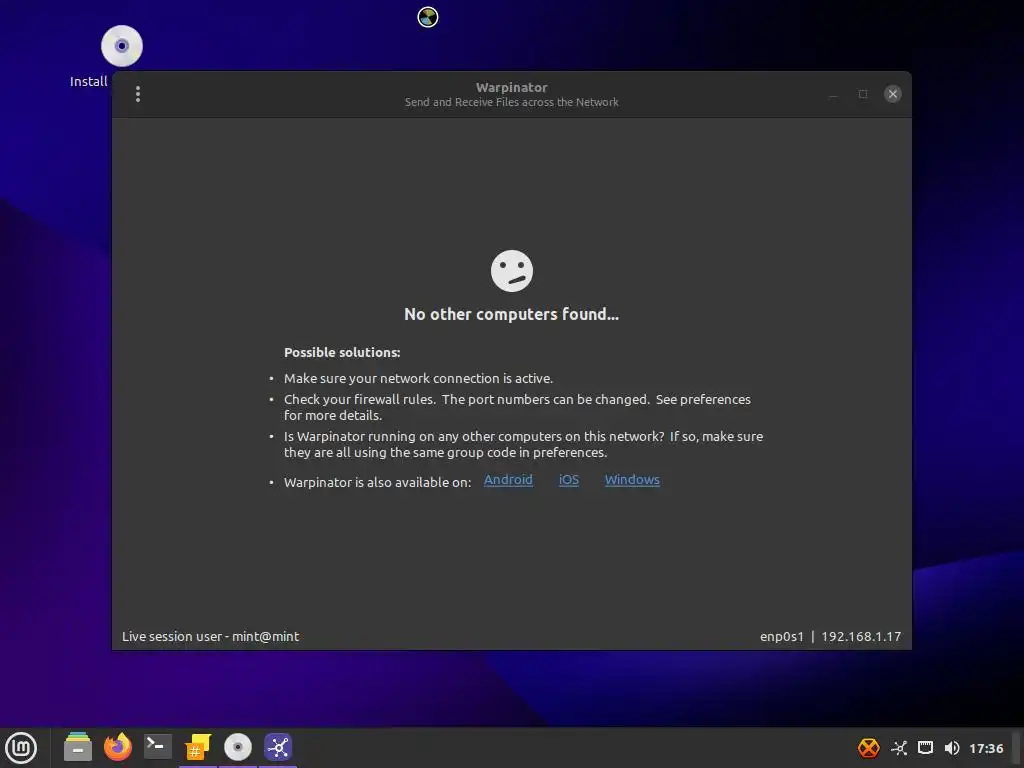Click the 'enp0s1 | 192.168.1.17' status text
Viewport: 1024px width, 768px height.
tap(831, 636)
